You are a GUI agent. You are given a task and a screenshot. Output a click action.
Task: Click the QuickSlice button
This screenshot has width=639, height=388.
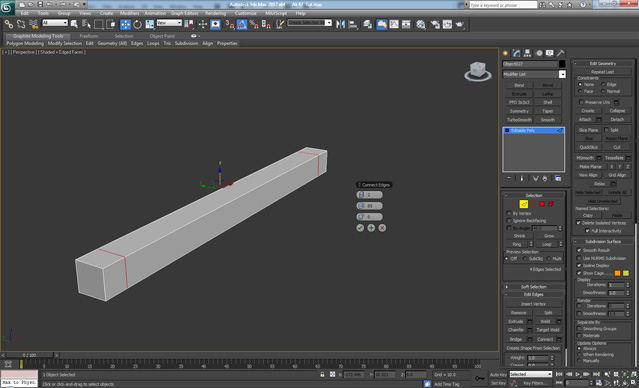[x=588, y=147]
